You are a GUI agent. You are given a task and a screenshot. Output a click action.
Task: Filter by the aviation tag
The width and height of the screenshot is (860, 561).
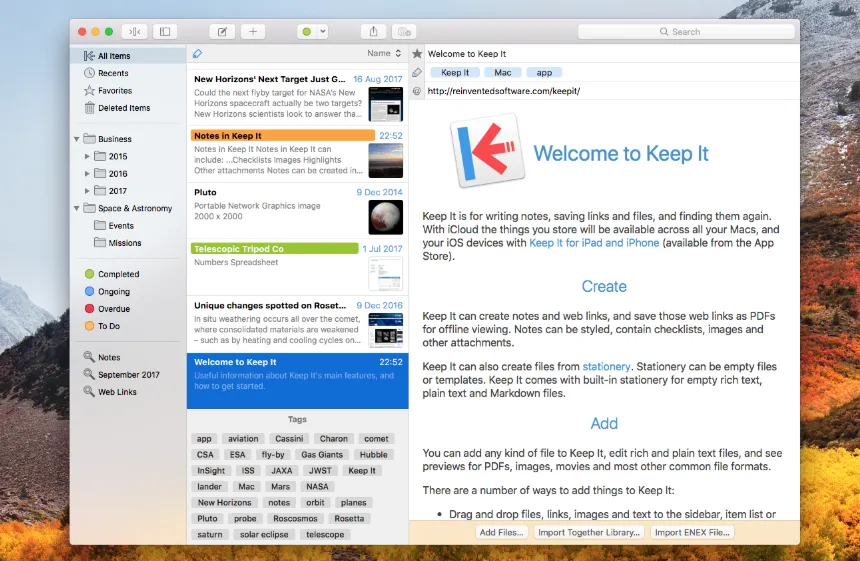pyautogui.click(x=243, y=439)
